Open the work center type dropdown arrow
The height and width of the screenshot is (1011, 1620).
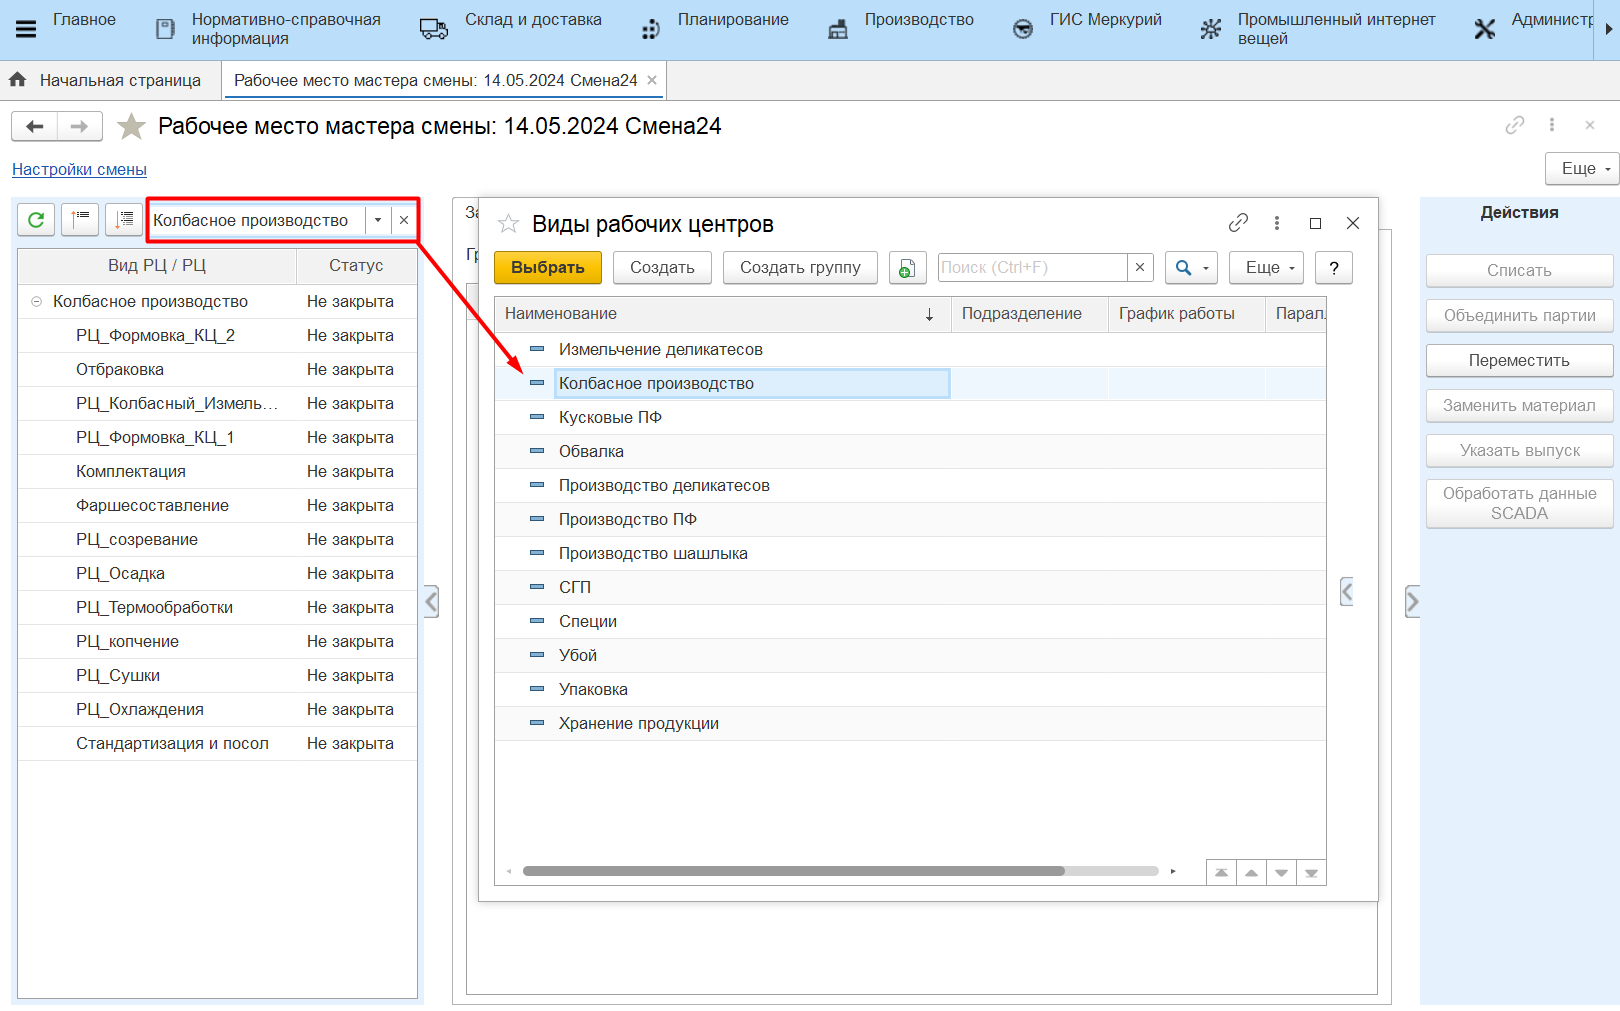[378, 220]
